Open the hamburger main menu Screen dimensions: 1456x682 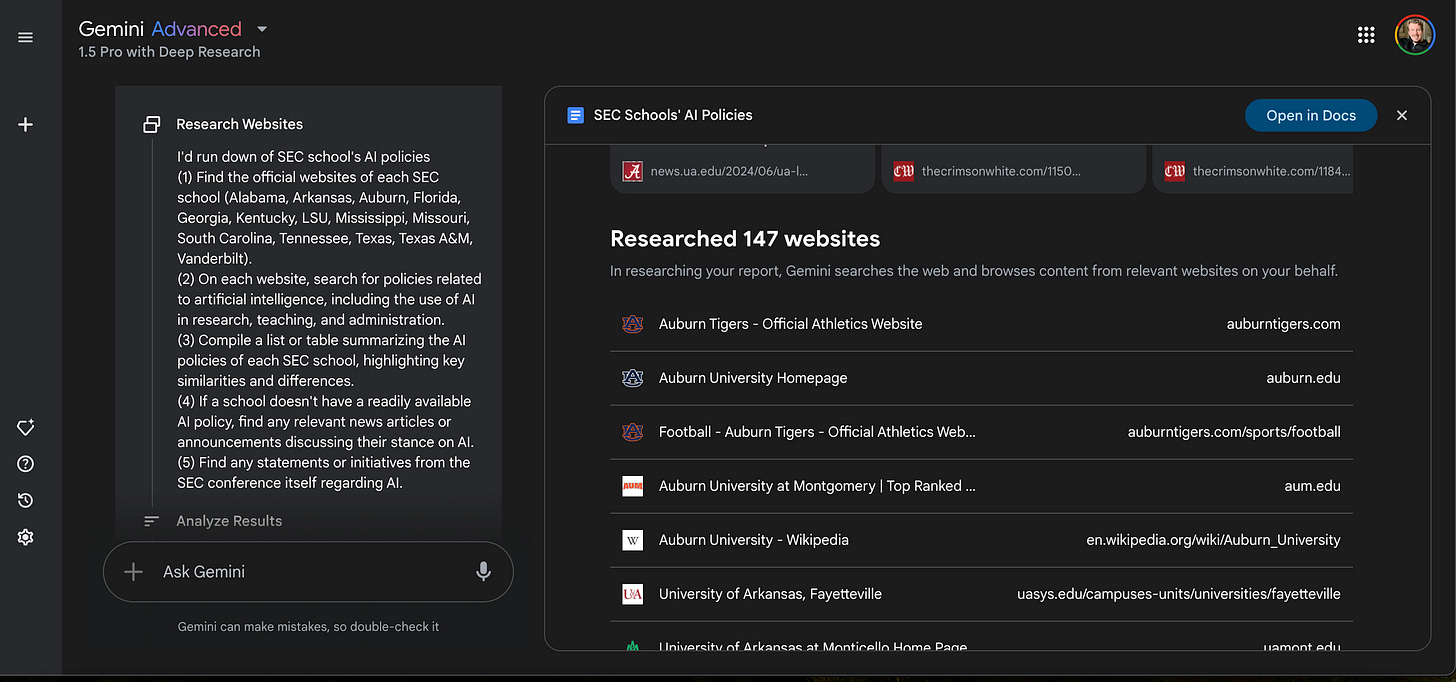[26, 37]
